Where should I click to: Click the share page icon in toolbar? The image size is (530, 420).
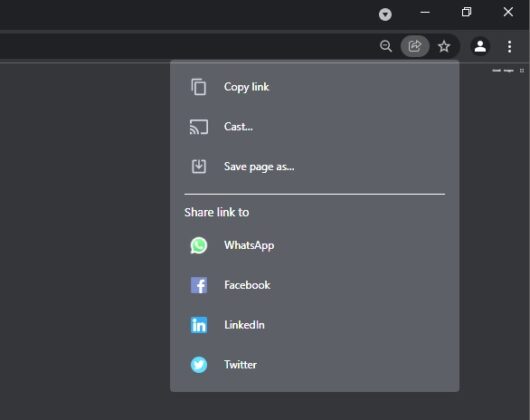coord(415,46)
